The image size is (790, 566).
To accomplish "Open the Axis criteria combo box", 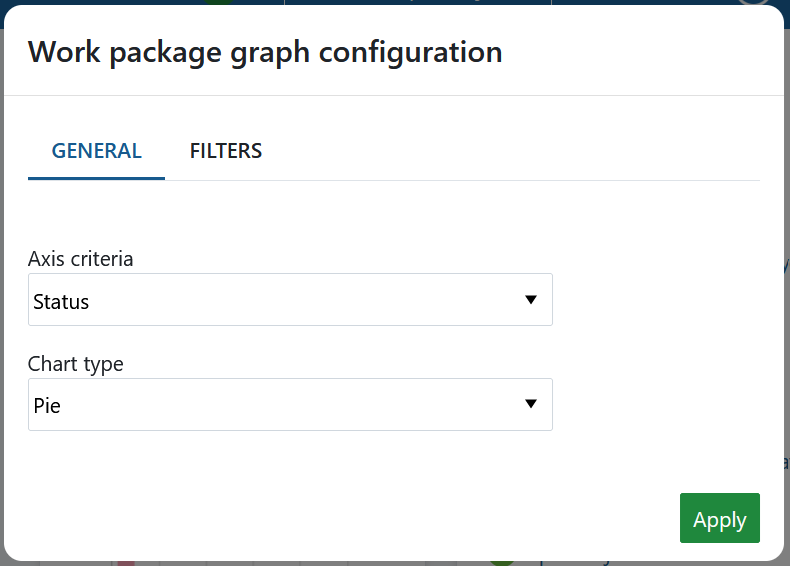I will coord(290,300).
